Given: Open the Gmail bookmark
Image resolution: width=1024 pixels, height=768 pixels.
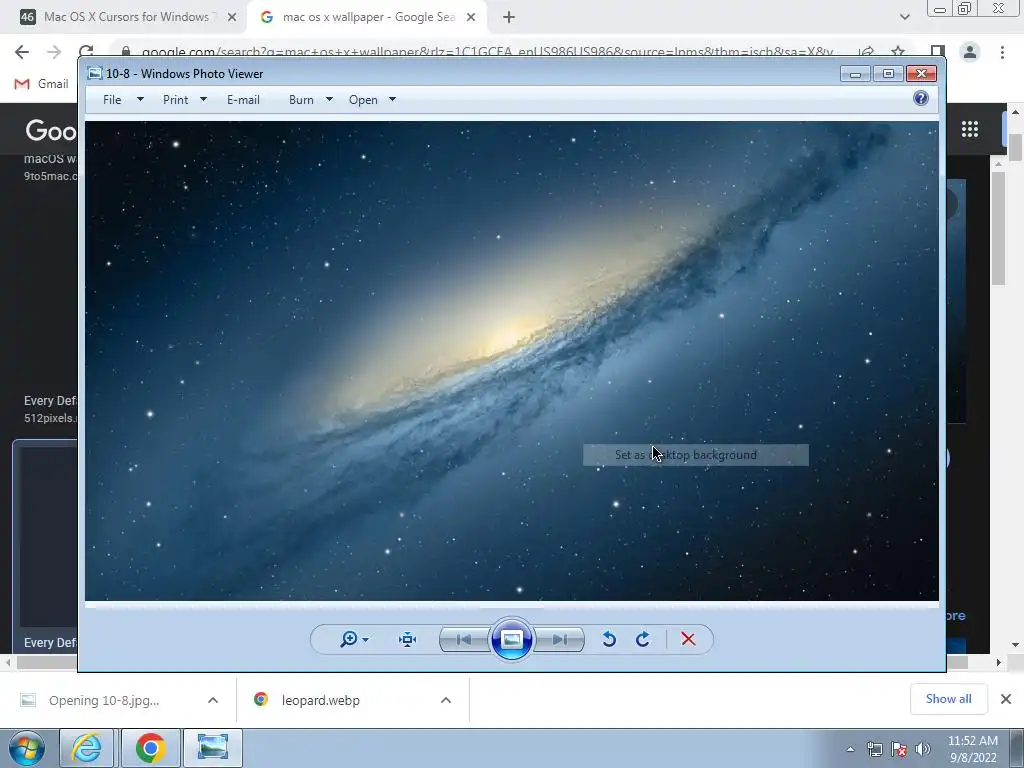Looking at the screenshot, I should tap(42, 84).
